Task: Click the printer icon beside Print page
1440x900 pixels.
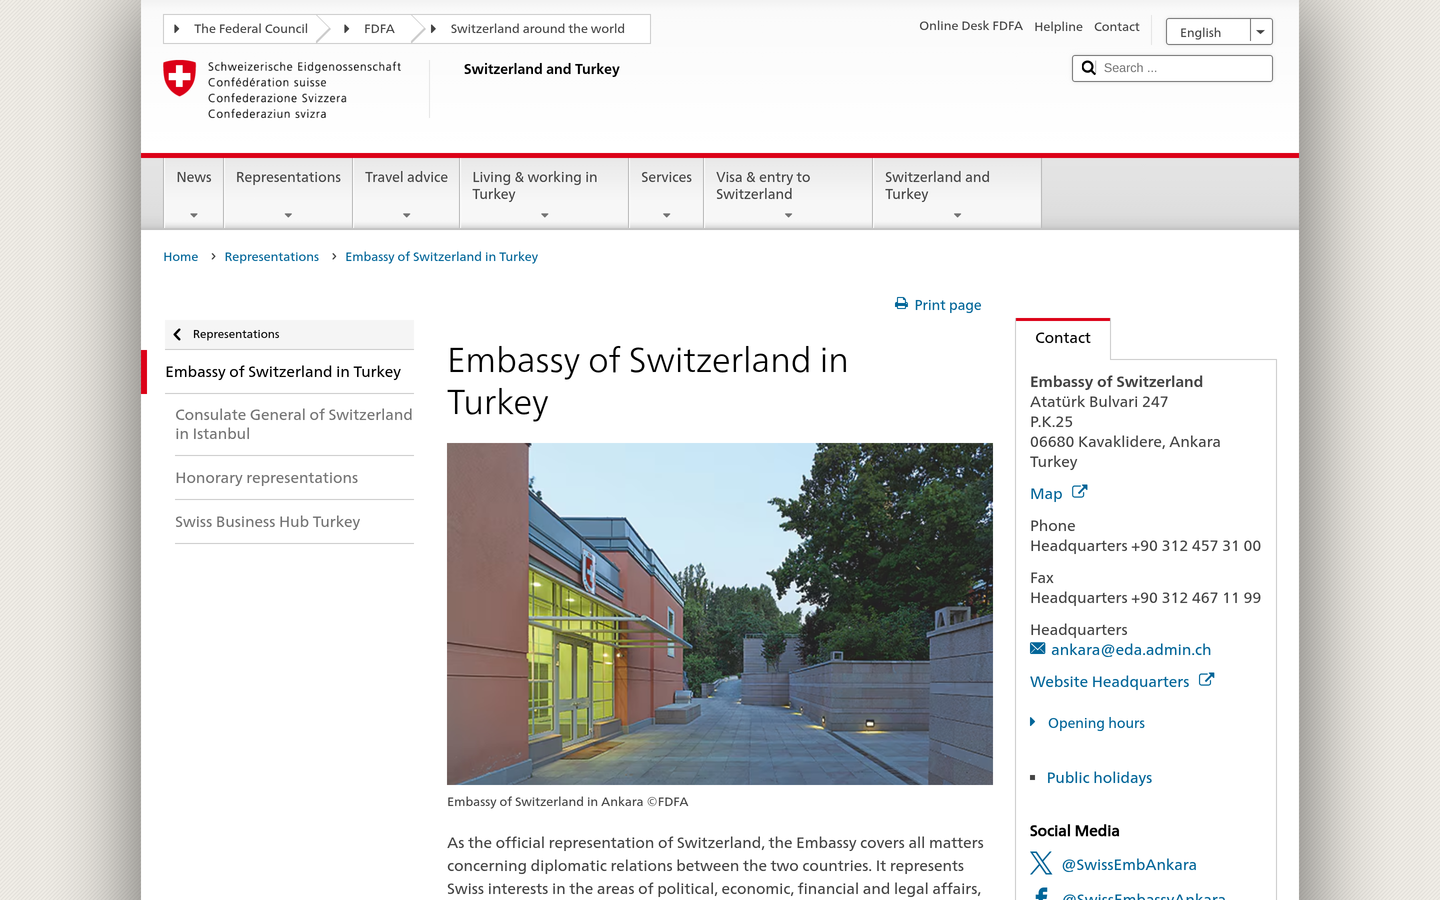Action: click(901, 304)
